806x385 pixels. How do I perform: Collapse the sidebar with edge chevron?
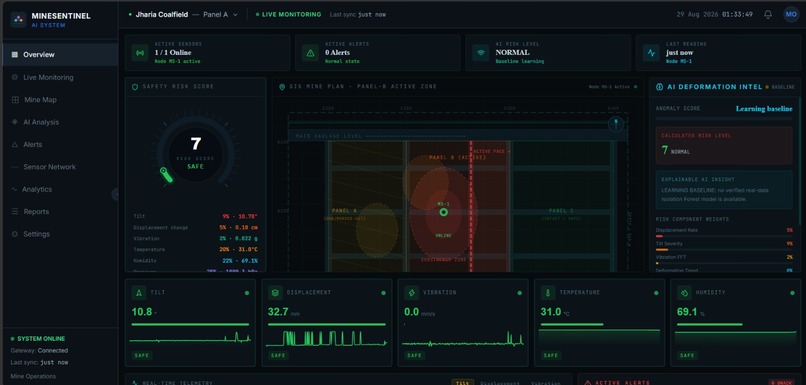(x=116, y=194)
